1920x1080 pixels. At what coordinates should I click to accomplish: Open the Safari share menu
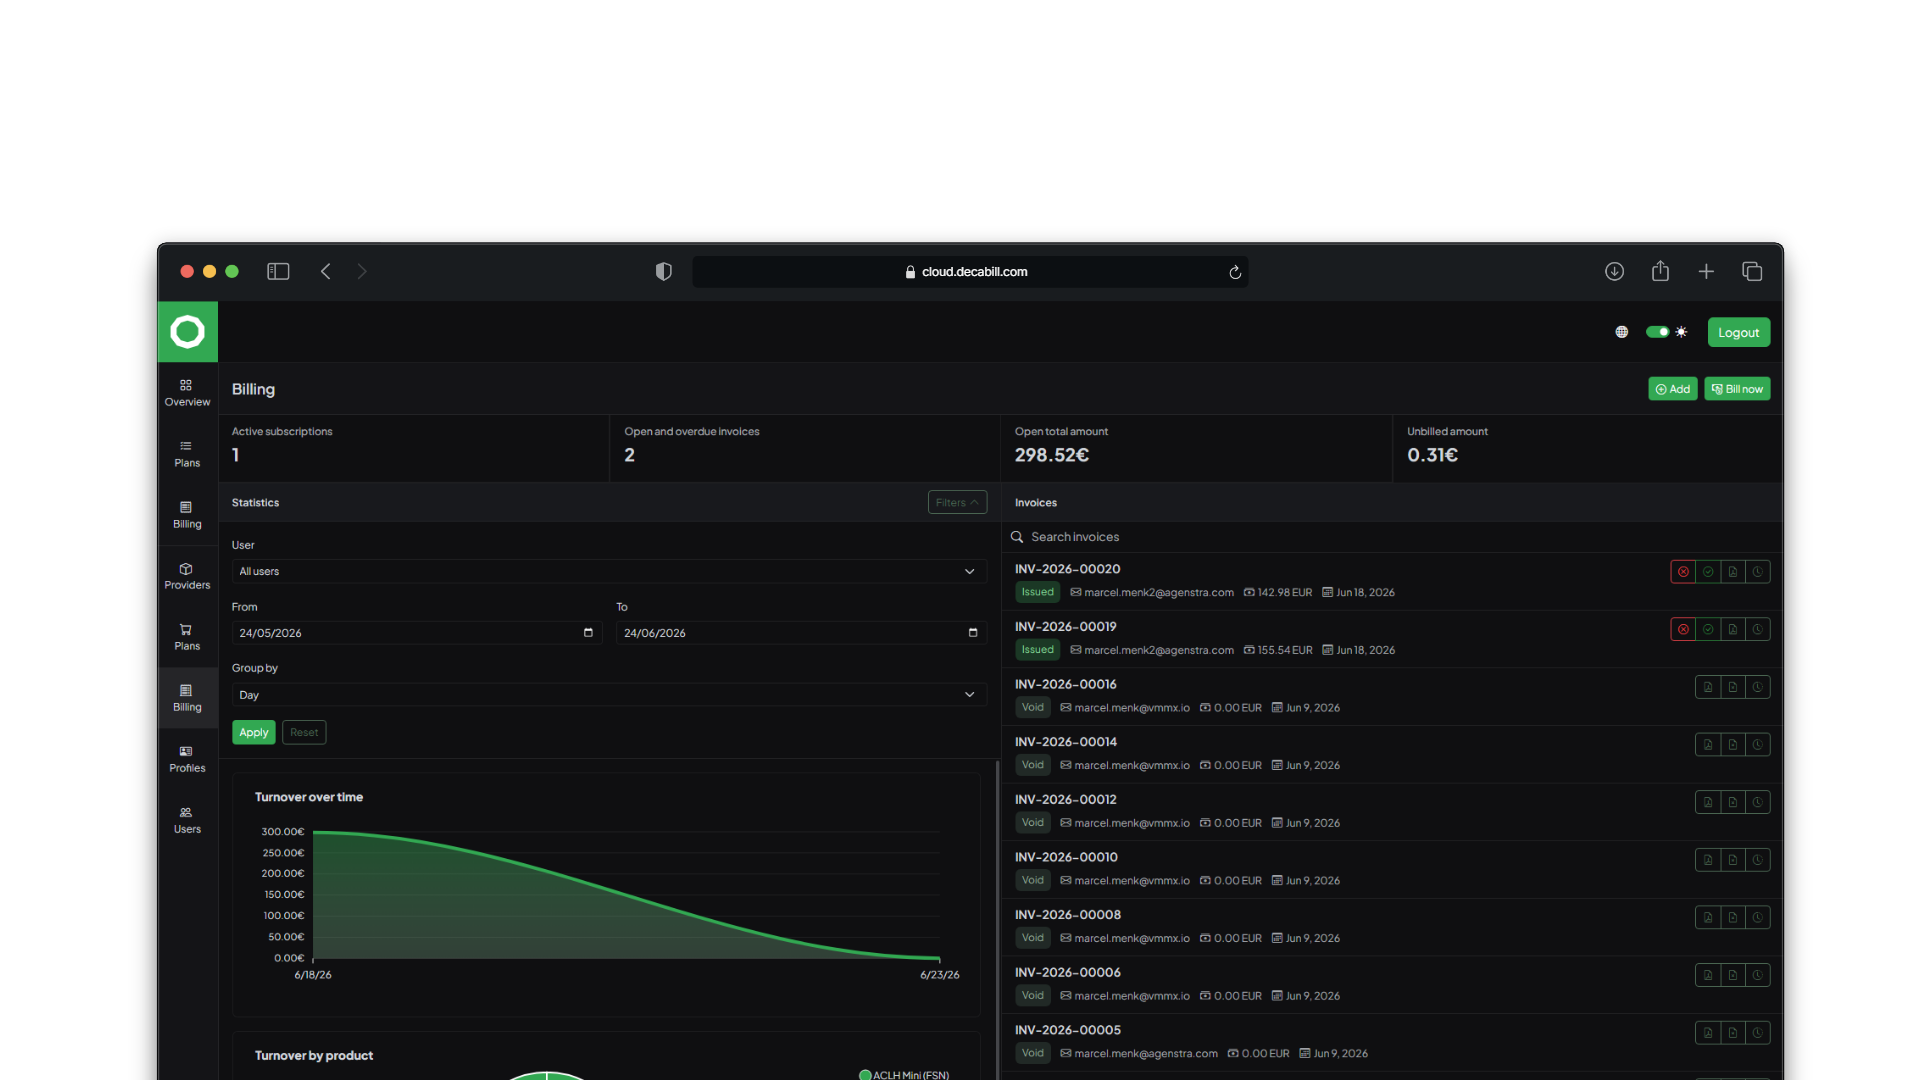pyautogui.click(x=1660, y=271)
